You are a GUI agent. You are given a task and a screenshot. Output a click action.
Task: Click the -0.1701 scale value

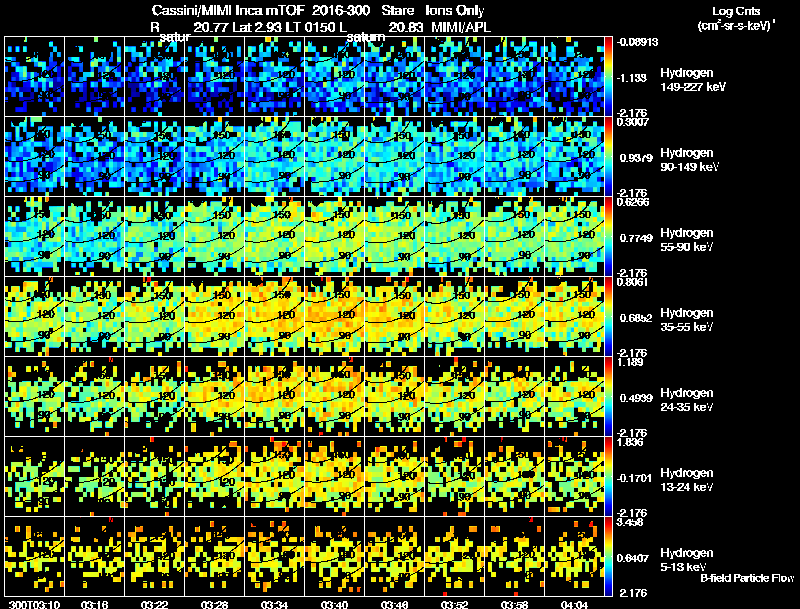tap(634, 478)
